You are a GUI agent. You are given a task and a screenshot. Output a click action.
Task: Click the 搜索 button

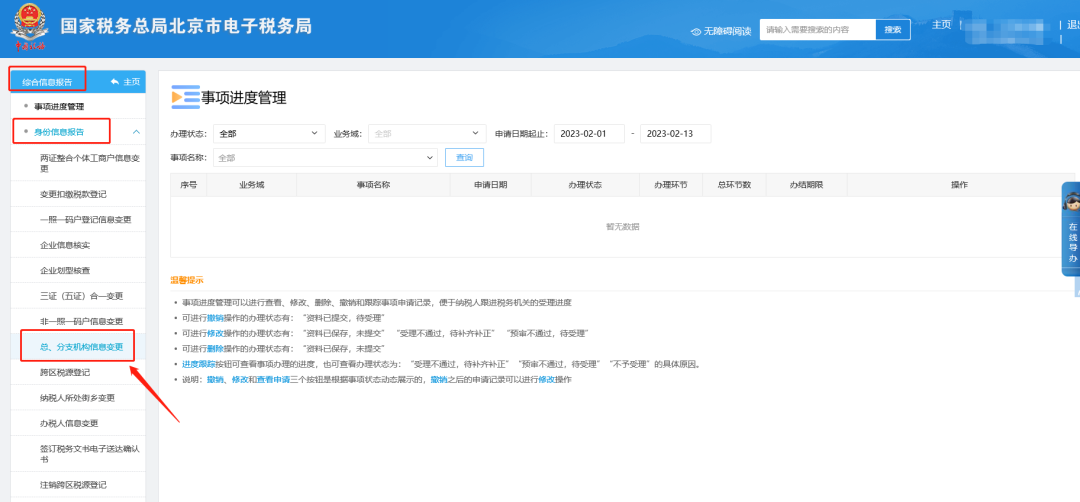[x=893, y=30]
